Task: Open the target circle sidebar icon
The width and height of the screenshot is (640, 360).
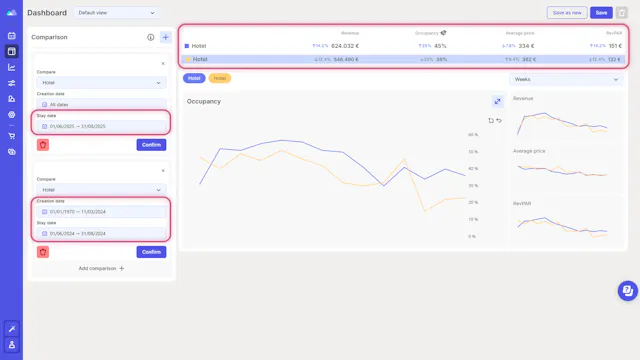Action: point(11,115)
